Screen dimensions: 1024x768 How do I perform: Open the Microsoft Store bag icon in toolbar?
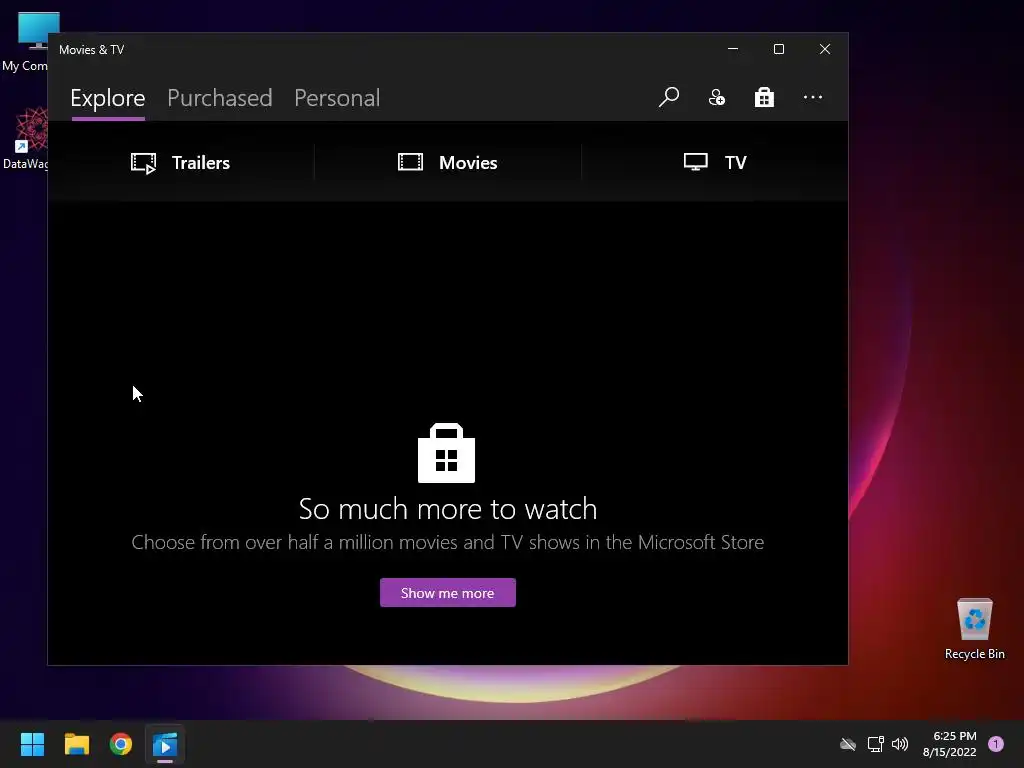pos(764,97)
